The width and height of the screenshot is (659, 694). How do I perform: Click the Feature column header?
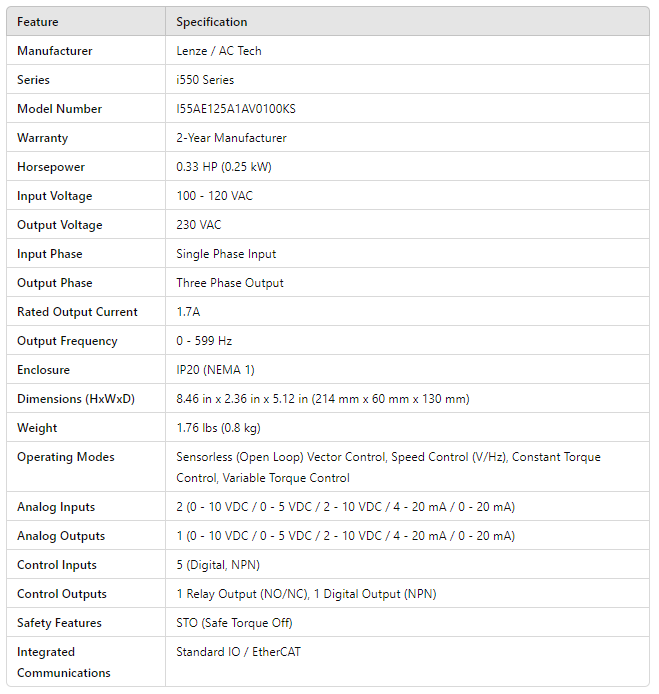(x=38, y=22)
